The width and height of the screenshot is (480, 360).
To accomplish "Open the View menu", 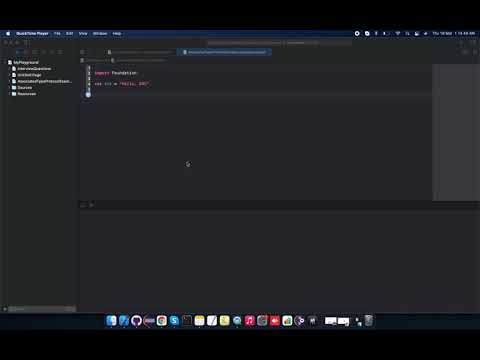I will (x=83, y=34).
